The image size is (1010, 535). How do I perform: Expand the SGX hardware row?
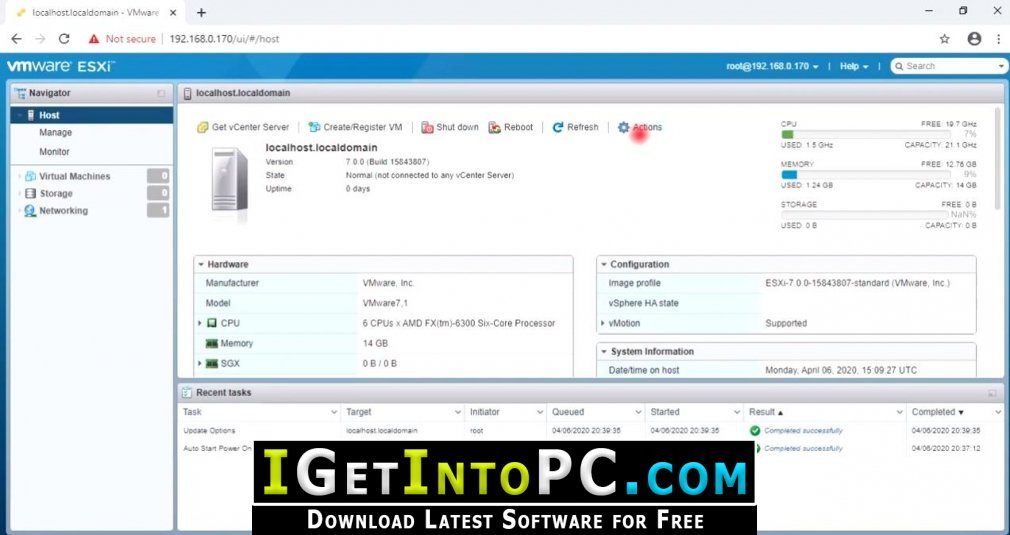pyautogui.click(x=200, y=364)
